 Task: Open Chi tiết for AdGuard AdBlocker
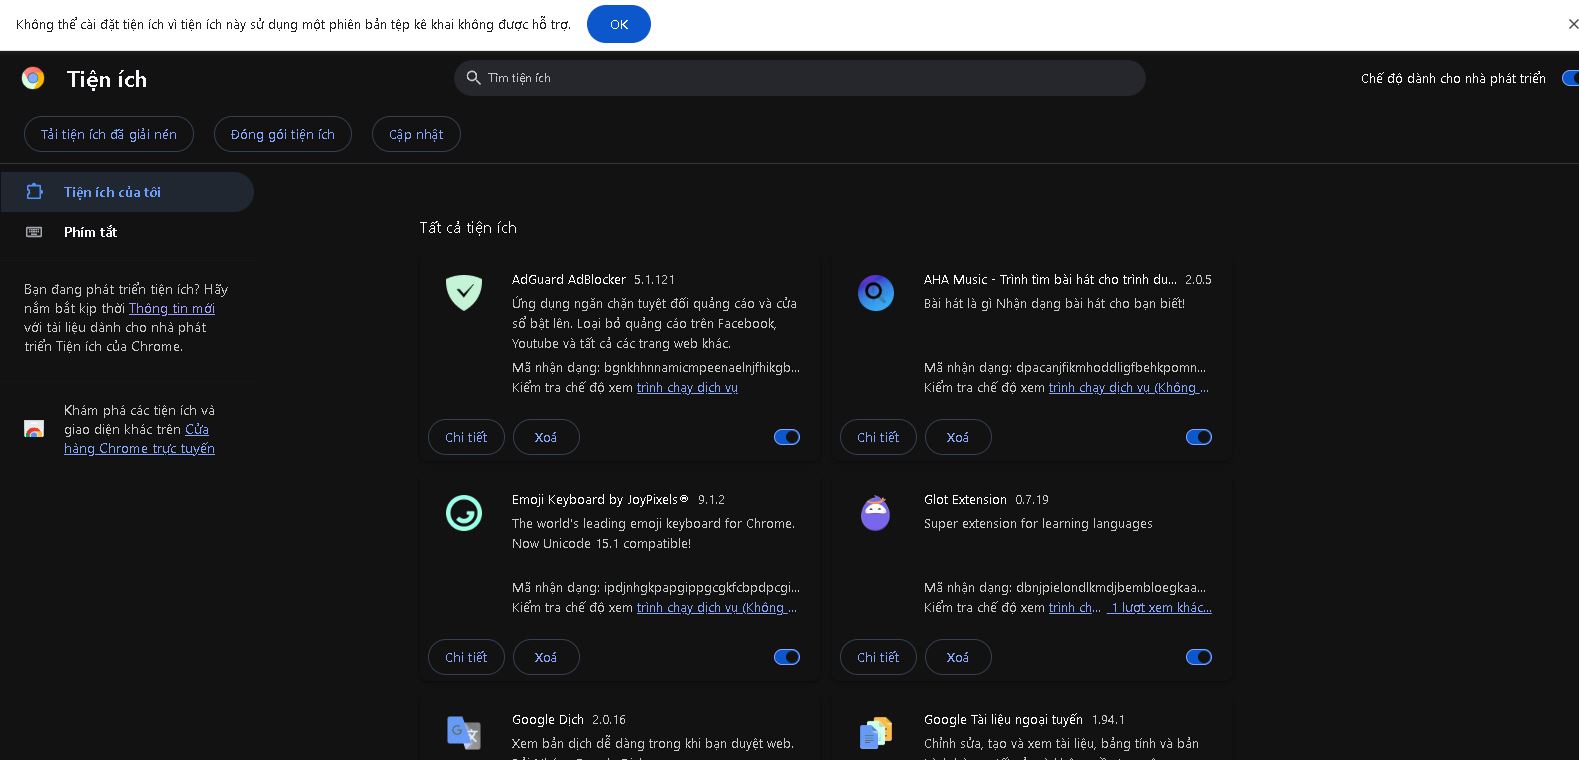[x=466, y=437]
